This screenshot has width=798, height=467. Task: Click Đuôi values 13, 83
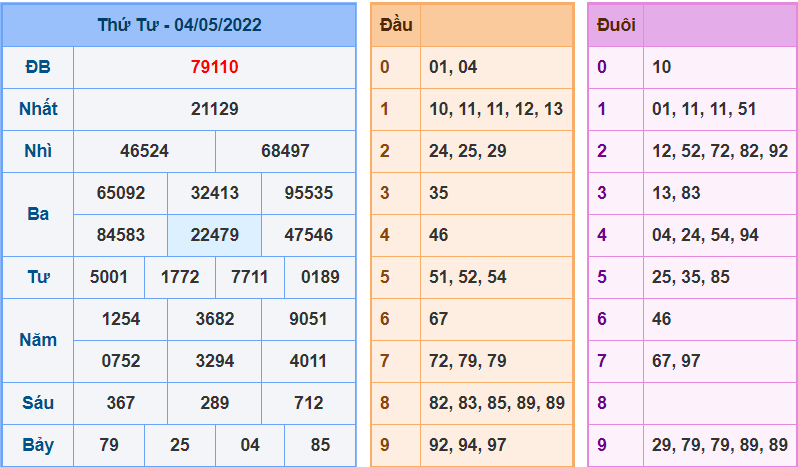(676, 193)
